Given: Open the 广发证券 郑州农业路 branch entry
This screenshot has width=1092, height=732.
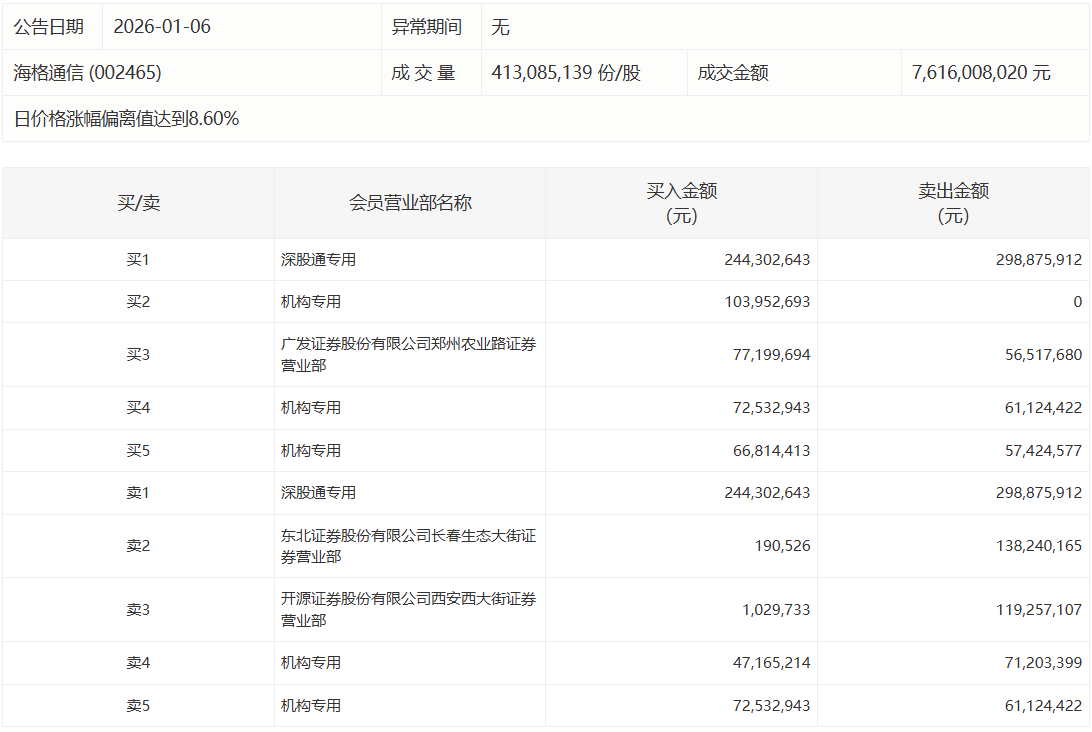Looking at the screenshot, I should [408, 355].
